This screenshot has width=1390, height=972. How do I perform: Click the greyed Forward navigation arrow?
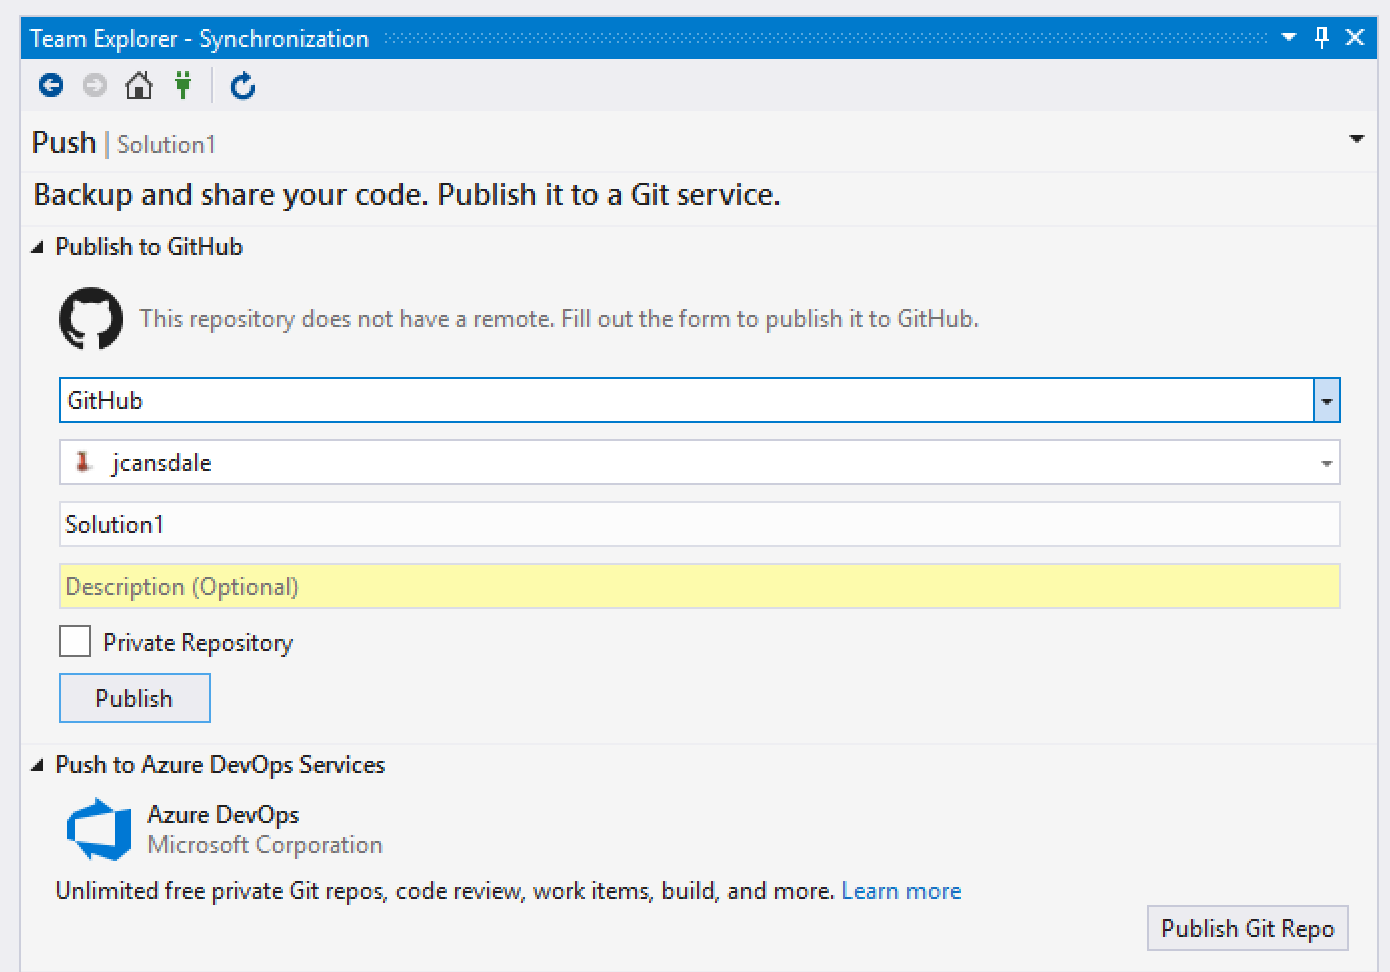[x=95, y=86]
